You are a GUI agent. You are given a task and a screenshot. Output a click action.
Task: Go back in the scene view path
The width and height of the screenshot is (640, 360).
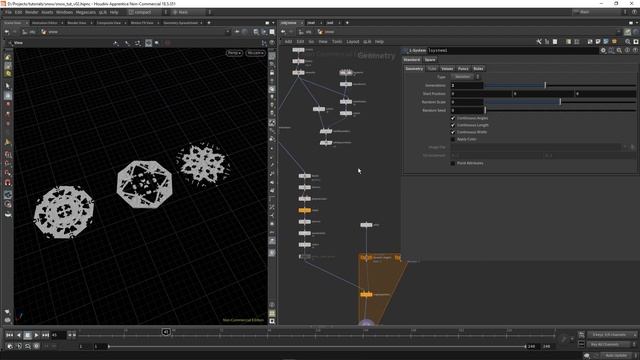pyautogui.click(x=7, y=32)
